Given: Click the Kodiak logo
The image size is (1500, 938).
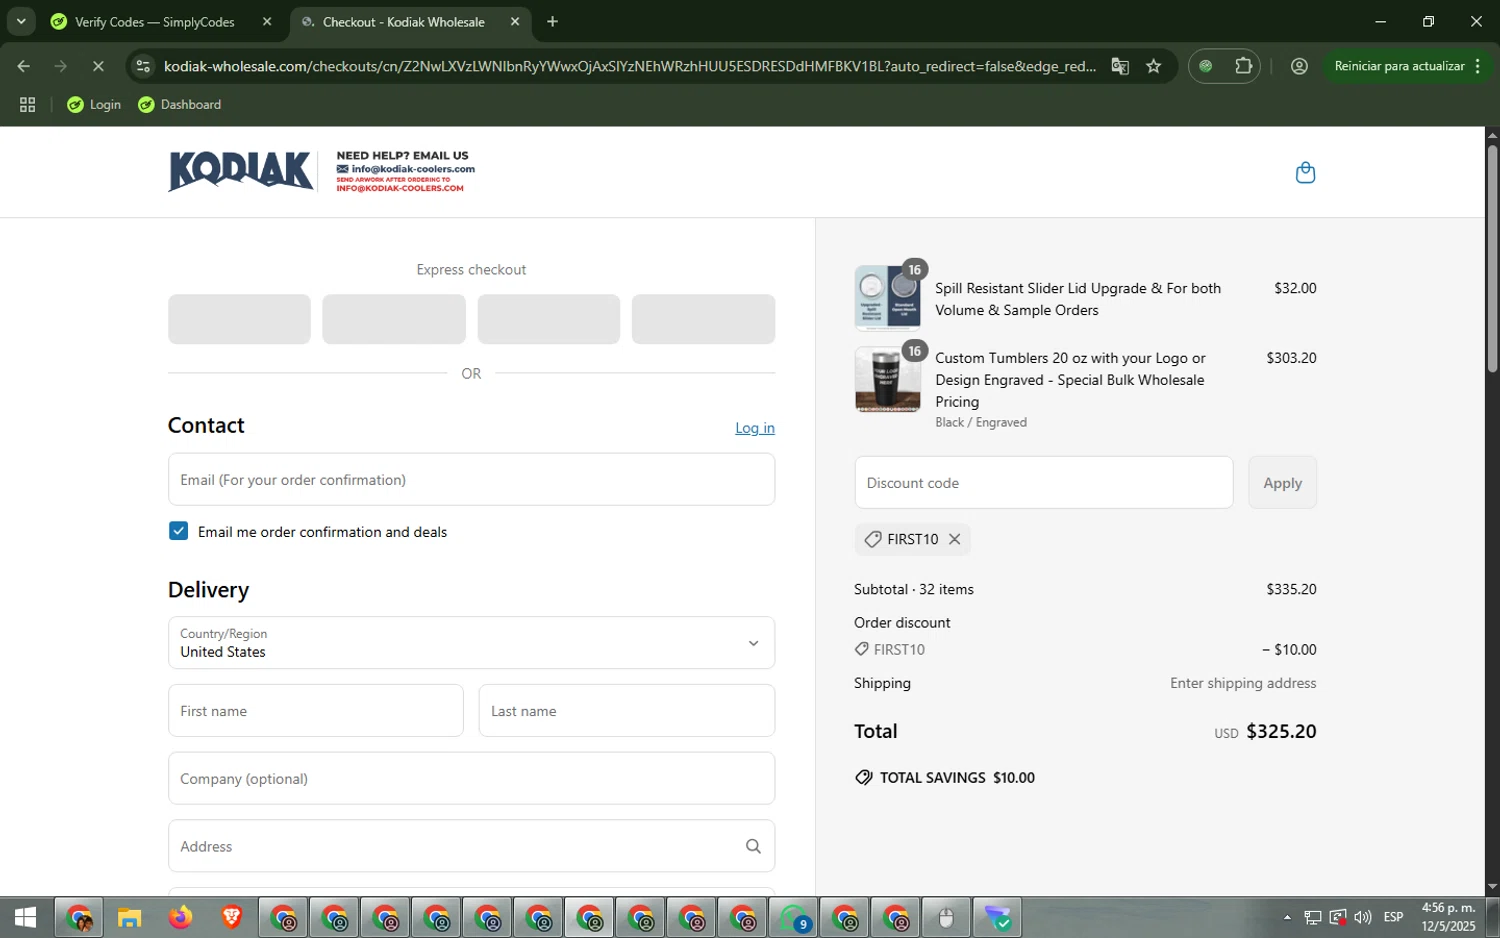Looking at the screenshot, I should [241, 171].
